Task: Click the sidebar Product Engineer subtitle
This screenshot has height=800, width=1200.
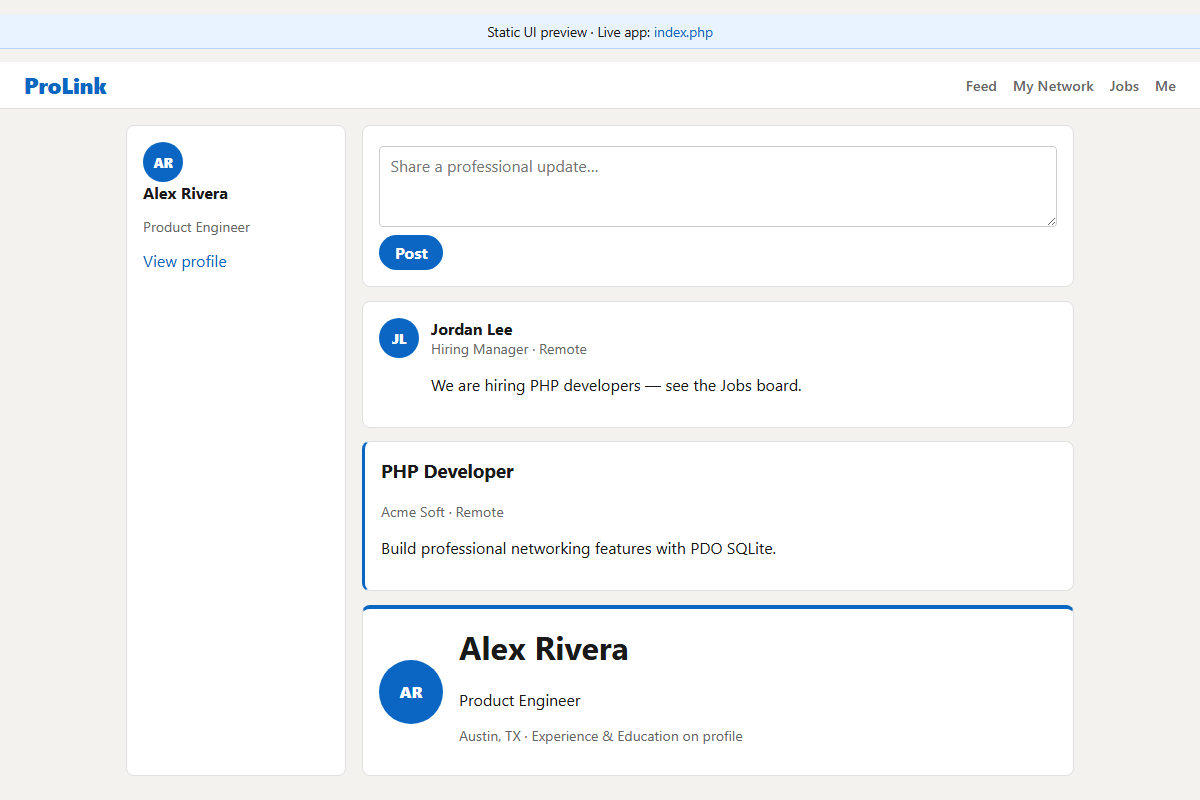Action: [196, 227]
